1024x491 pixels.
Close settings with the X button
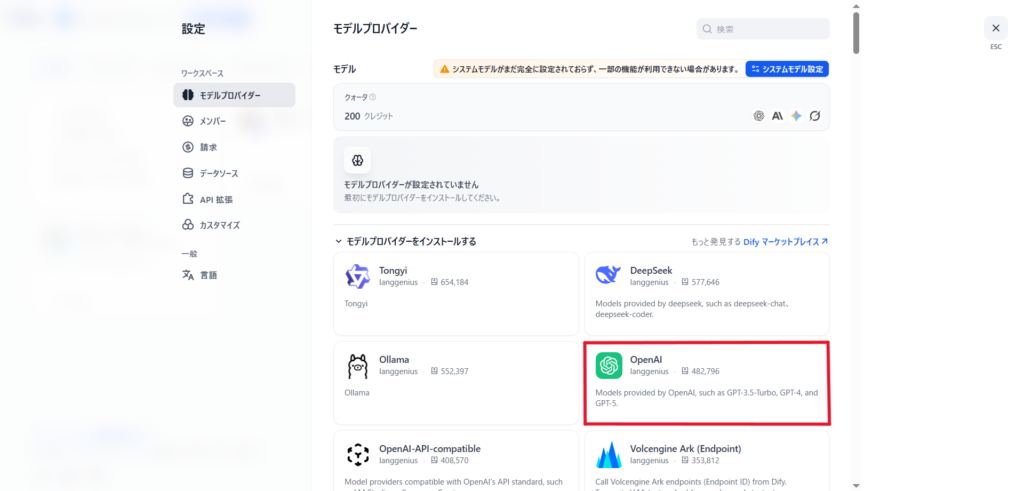995,28
